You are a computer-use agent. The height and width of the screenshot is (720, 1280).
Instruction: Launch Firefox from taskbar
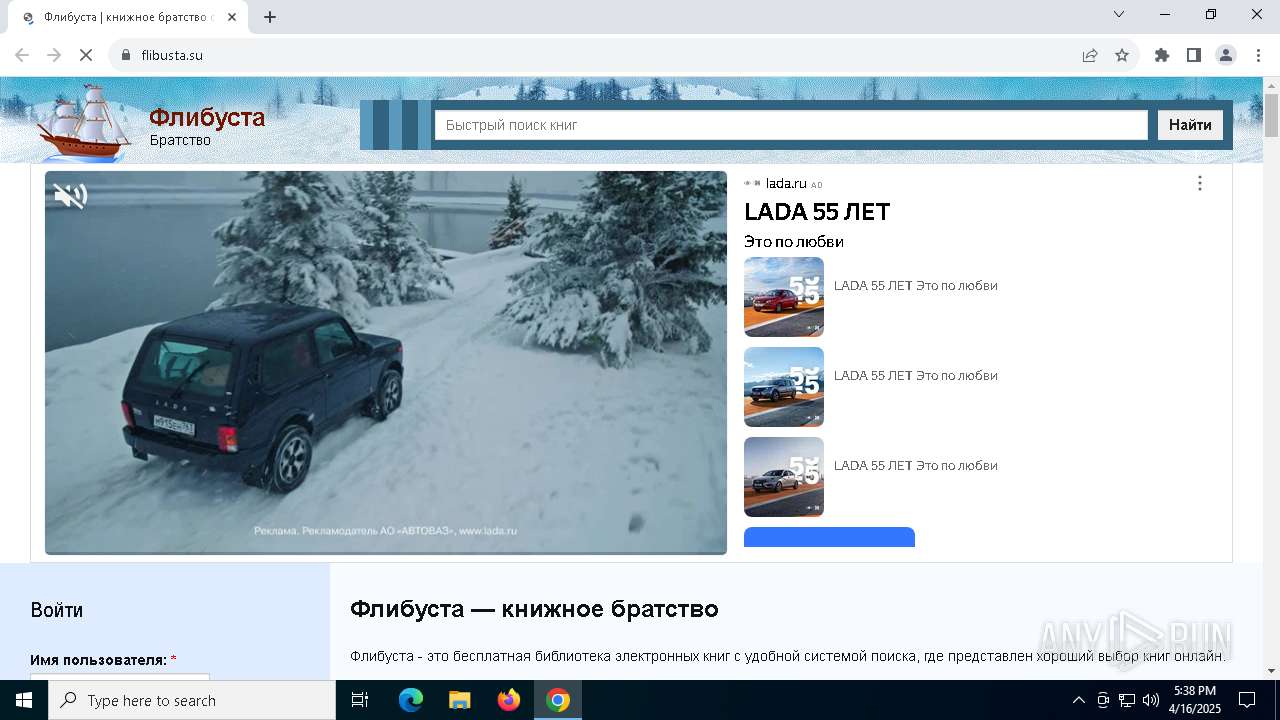(x=509, y=700)
